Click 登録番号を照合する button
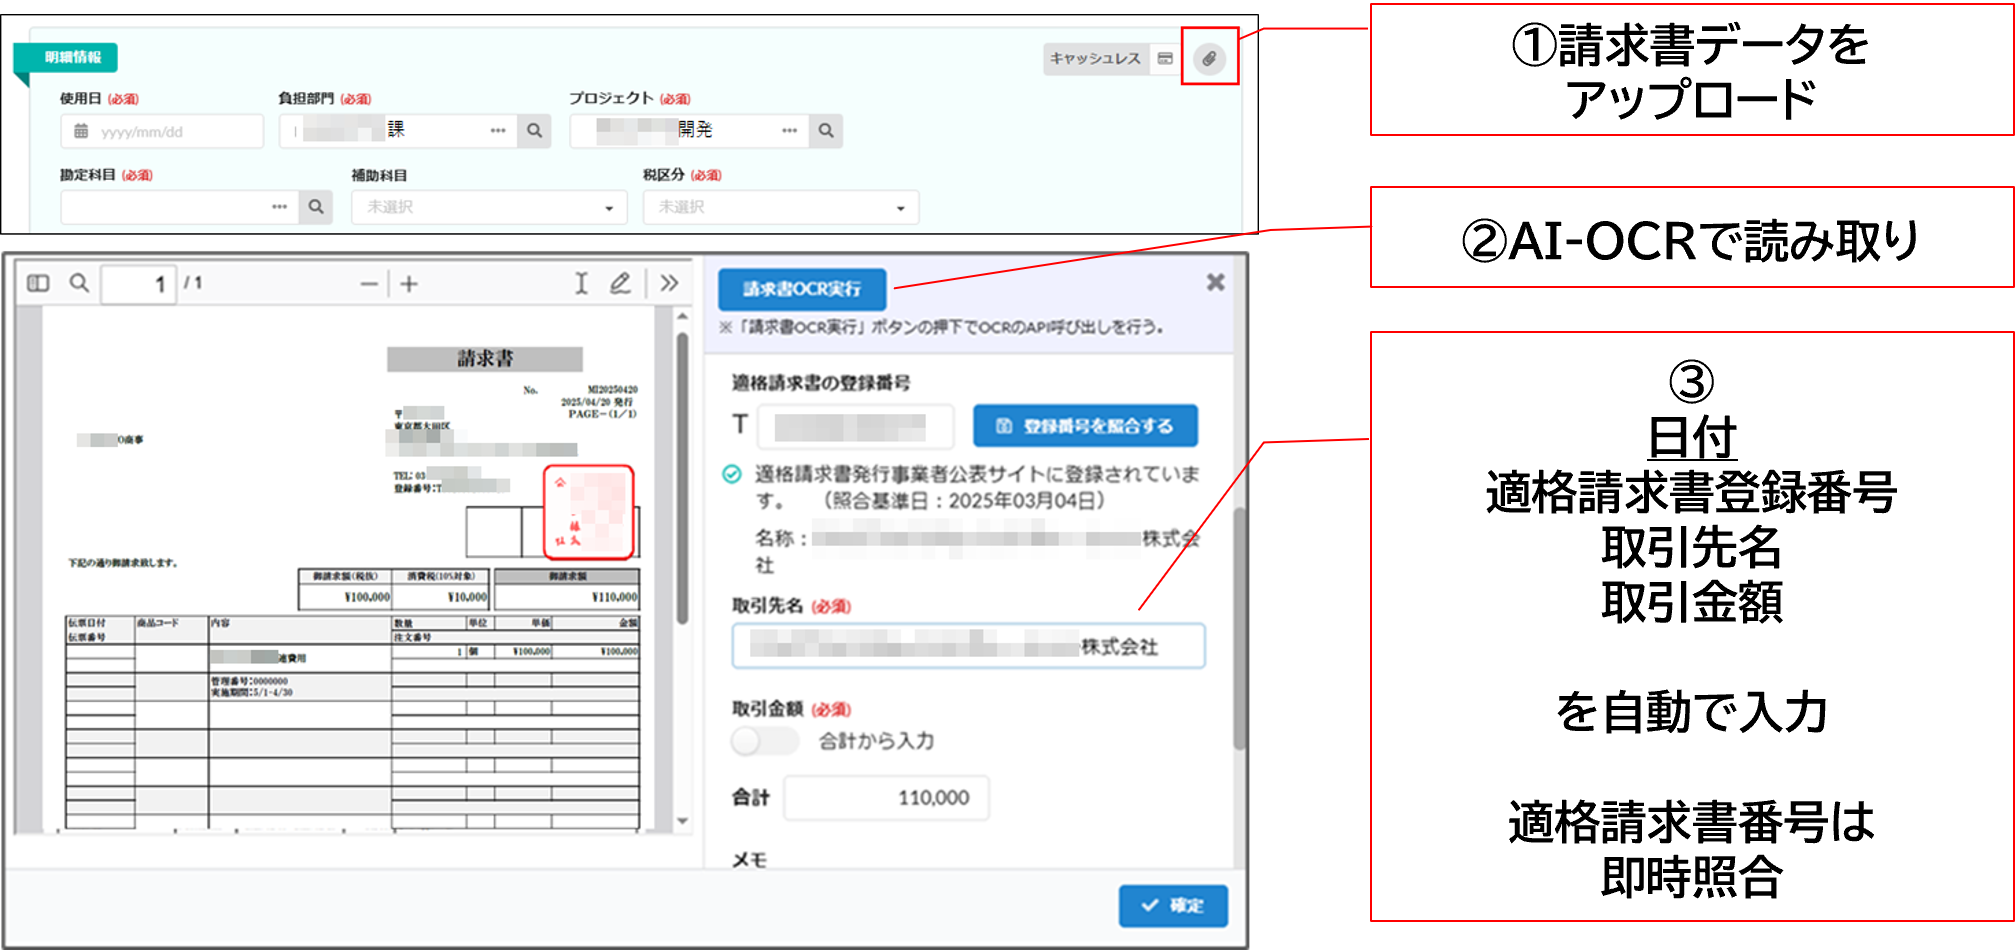The image size is (2015, 950). pyautogui.click(x=1085, y=426)
